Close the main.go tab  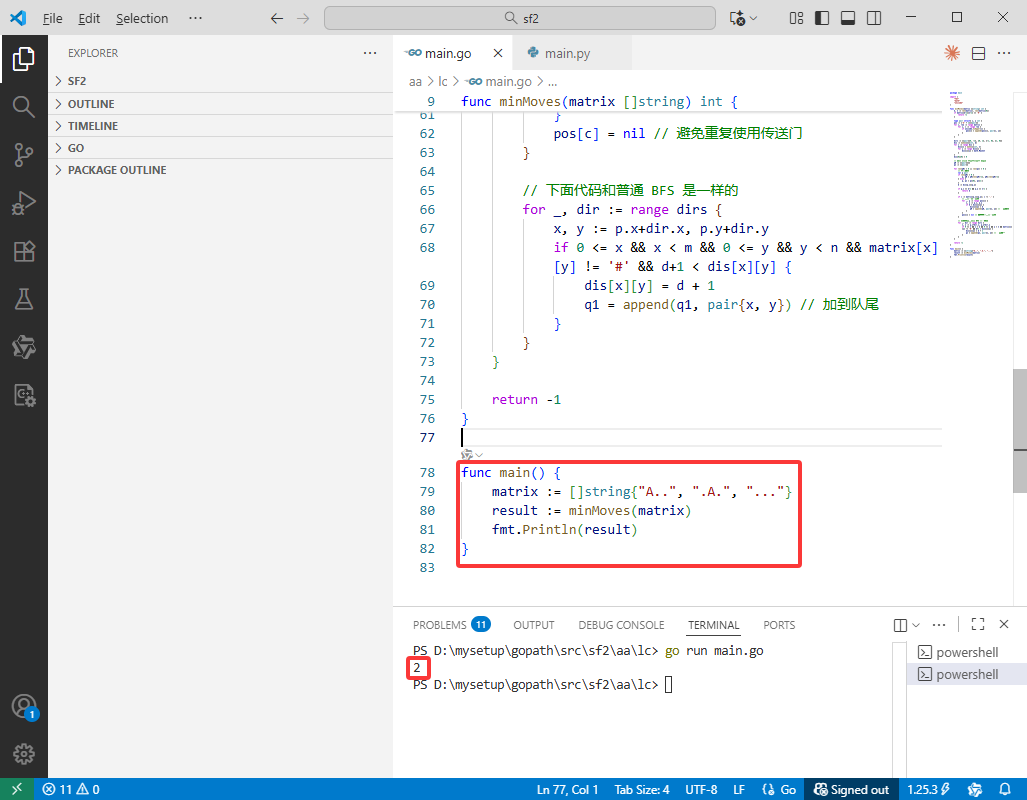498,53
